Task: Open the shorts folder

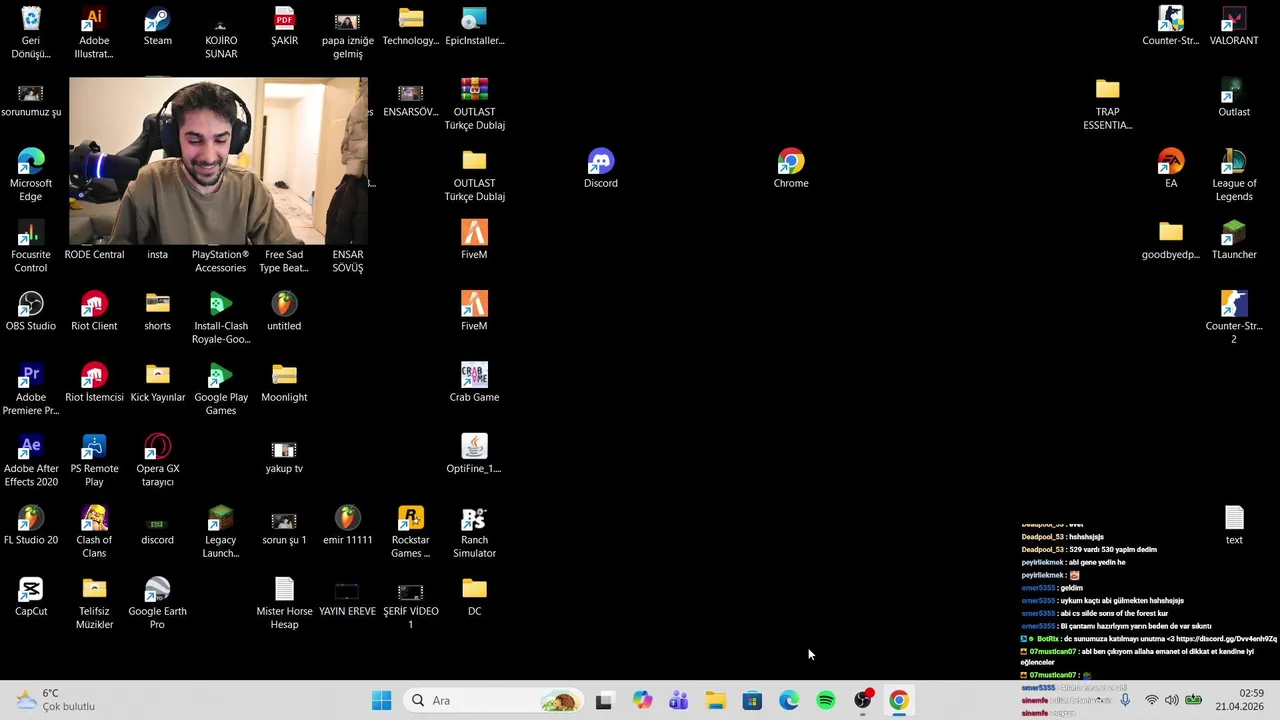Action: click(x=157, y=311)
